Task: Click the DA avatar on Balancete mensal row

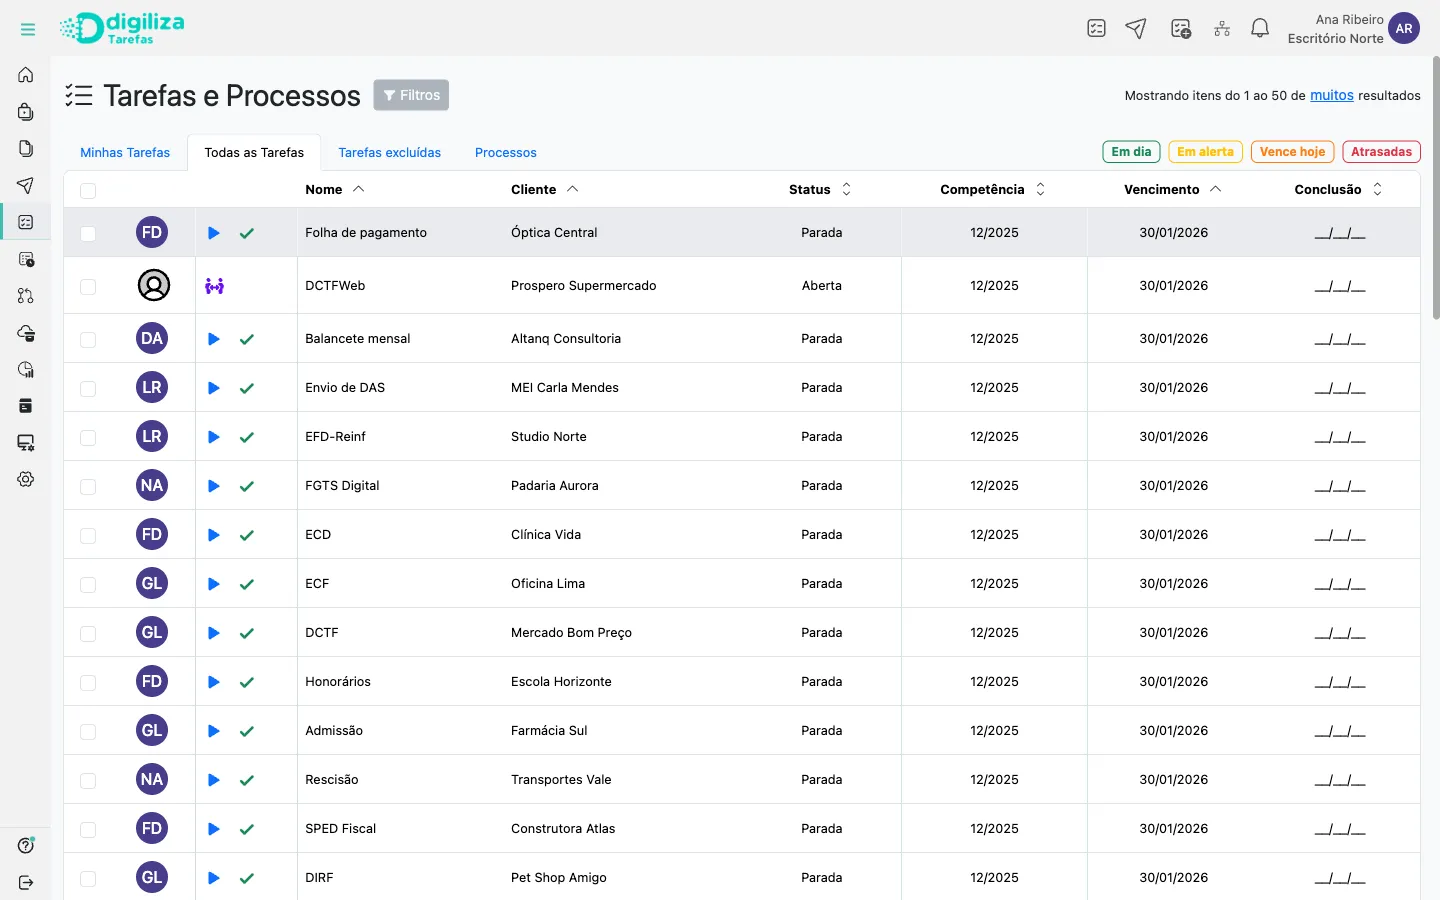Action: point(152,338)
